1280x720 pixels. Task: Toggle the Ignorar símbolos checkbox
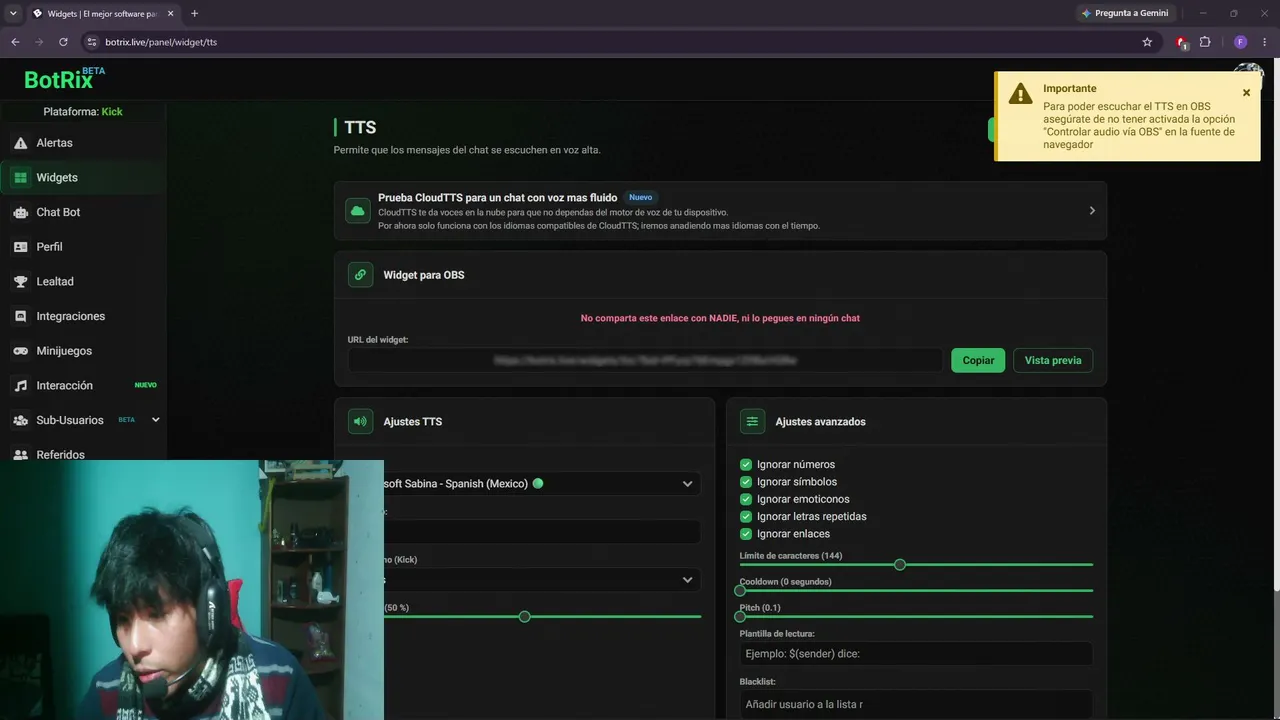746,482
